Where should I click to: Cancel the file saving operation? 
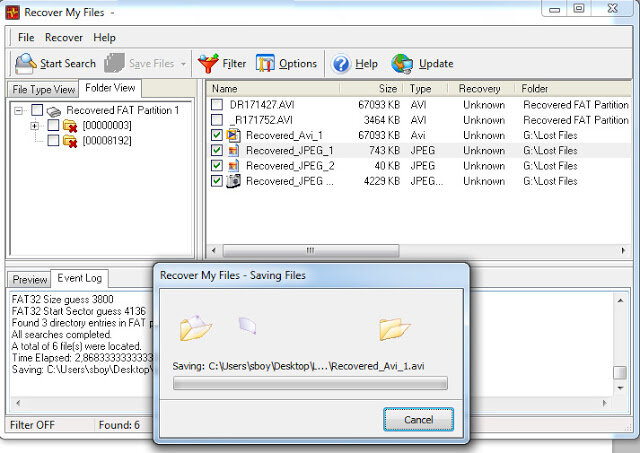point(418,420)
